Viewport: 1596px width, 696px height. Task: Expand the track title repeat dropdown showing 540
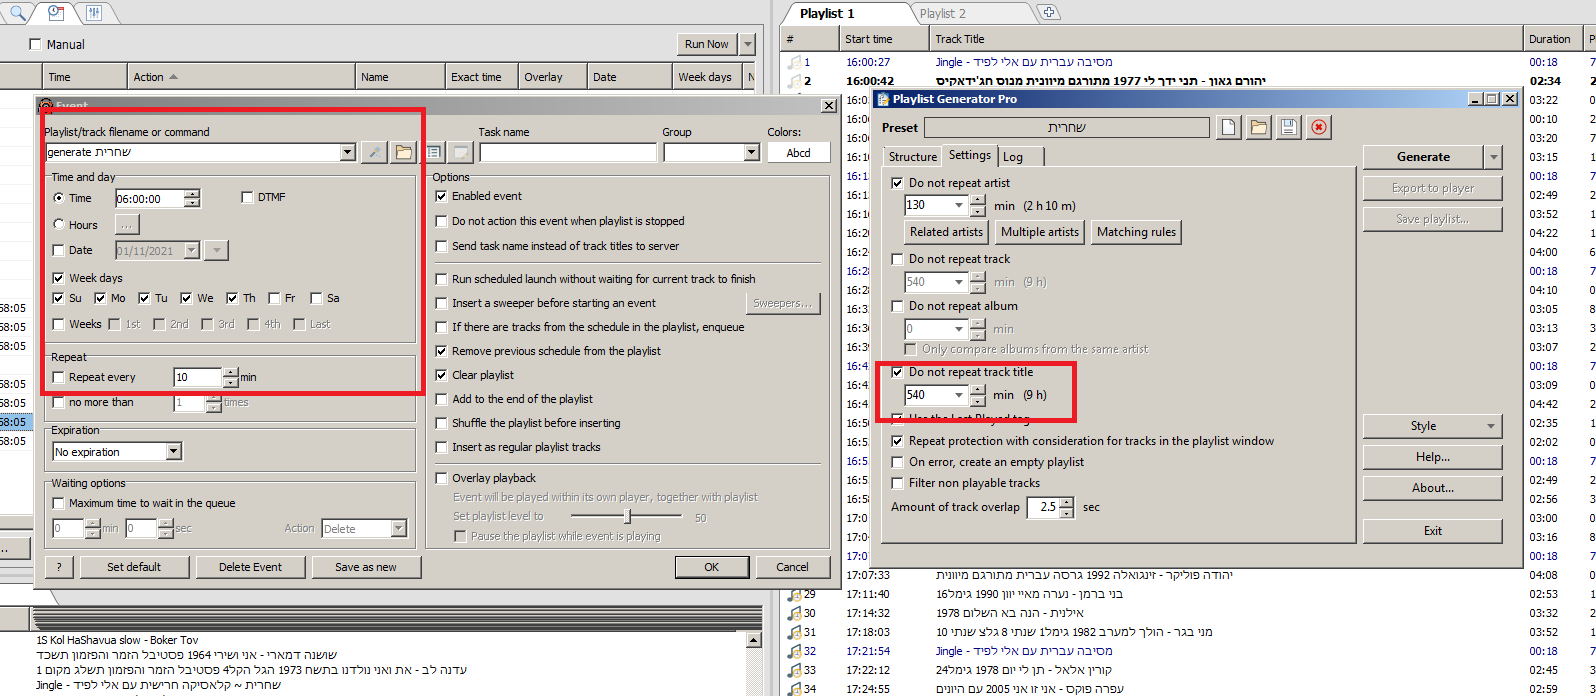pos(959,395)
